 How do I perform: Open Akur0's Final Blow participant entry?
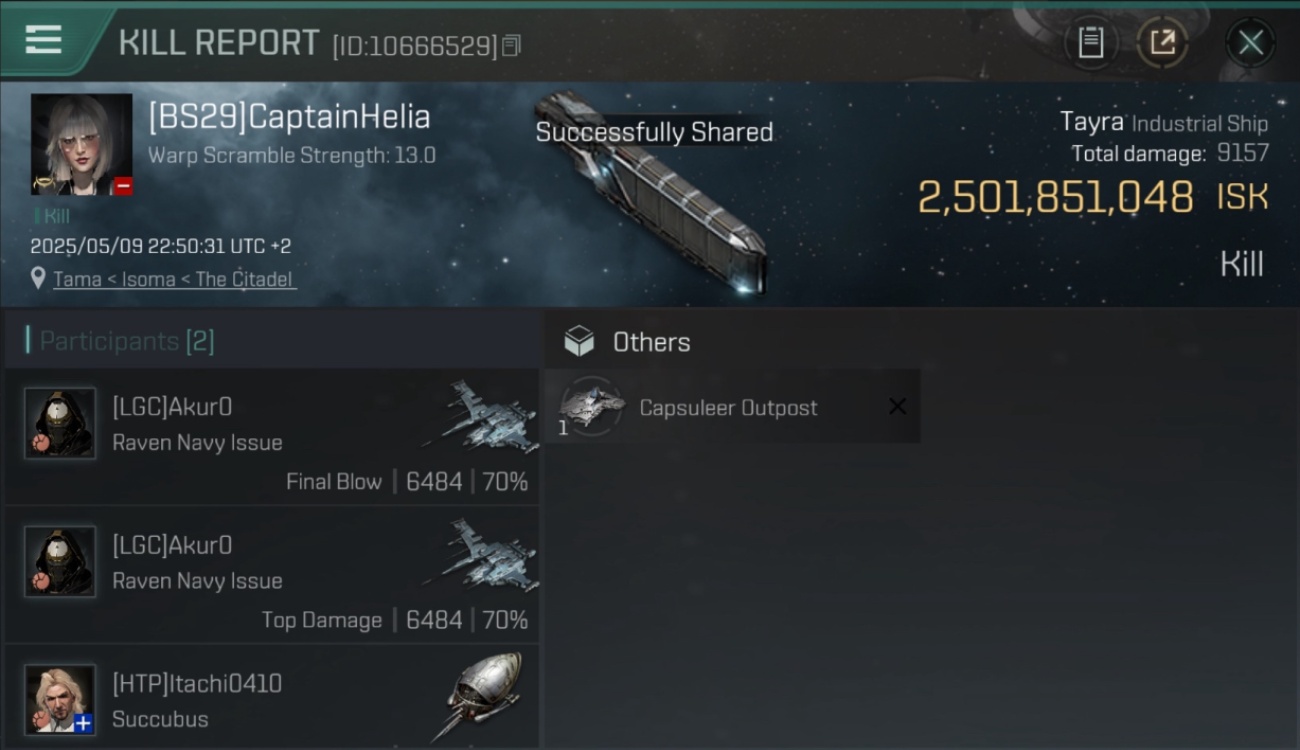pyautogui.click(x=272, y=437)
